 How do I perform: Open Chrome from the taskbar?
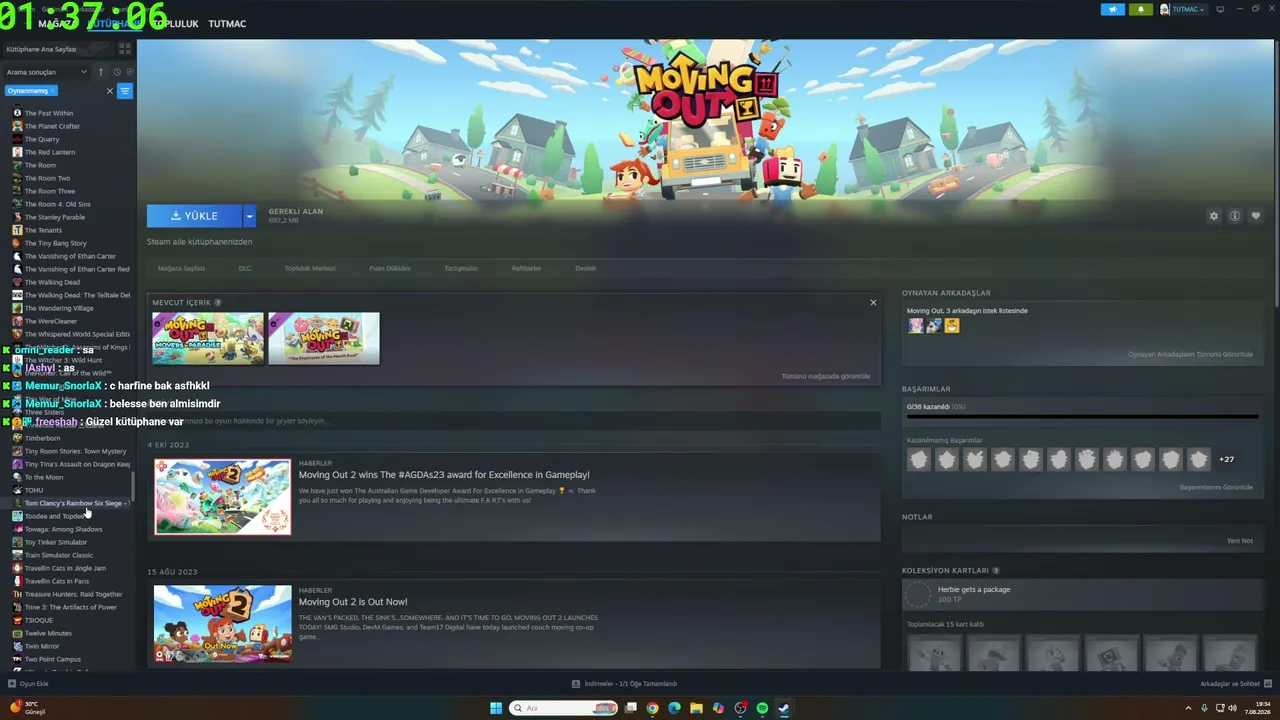(x=652, y=708)
